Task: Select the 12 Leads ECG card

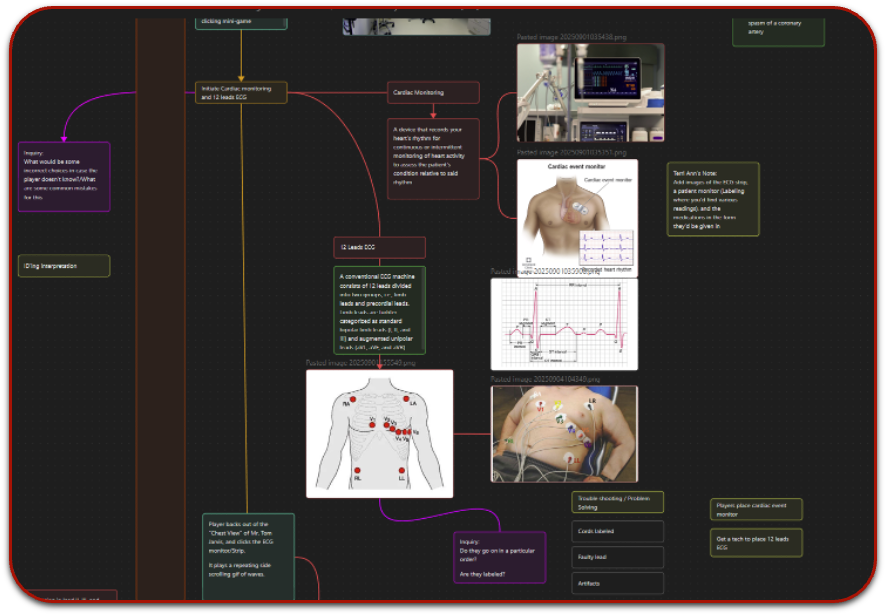Action: point(379,248)
